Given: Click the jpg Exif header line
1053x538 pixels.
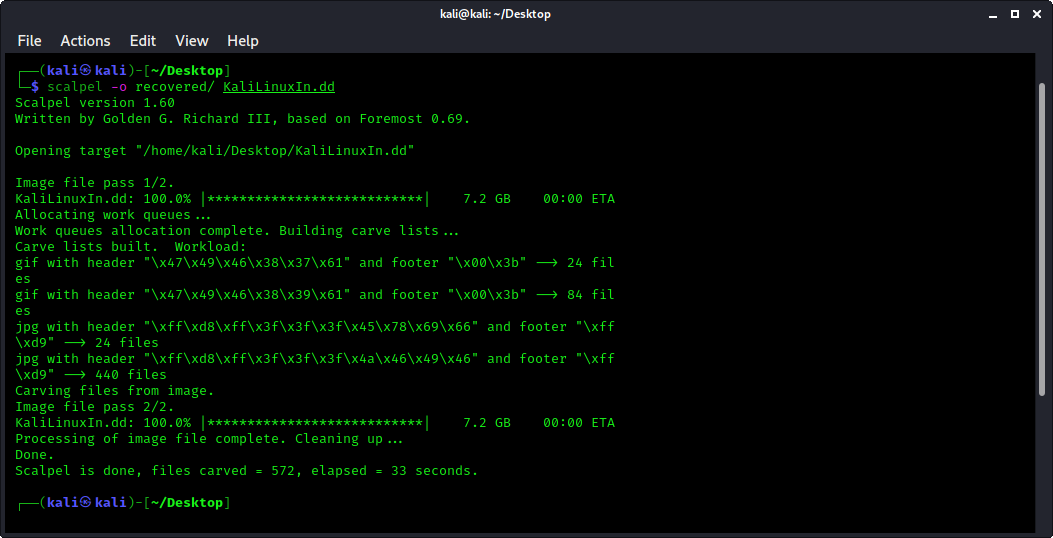Looking at the screenshot, I should 314,326.
